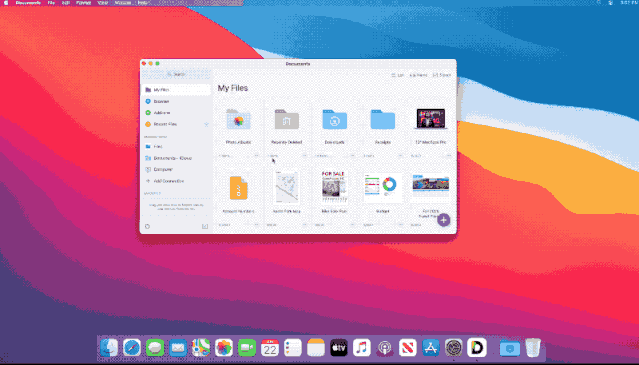Launch FaceTime from the Dock

pyautogui.click(x=247, y=348)
